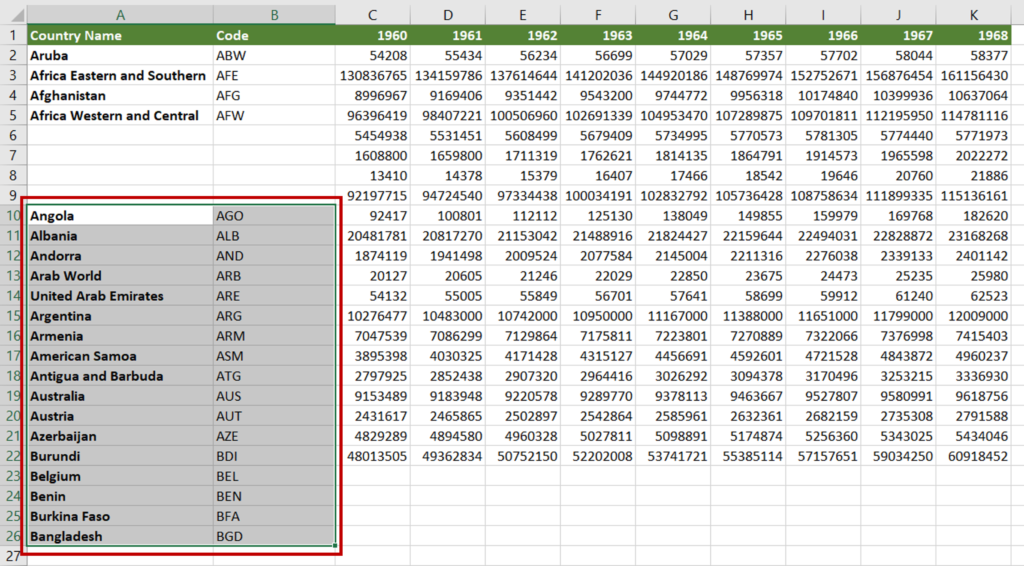Image resolution: width=1024 pixels, height=566 pixels.
Task: Click cell containing 9463667
Action: click(x=748, y=396)
